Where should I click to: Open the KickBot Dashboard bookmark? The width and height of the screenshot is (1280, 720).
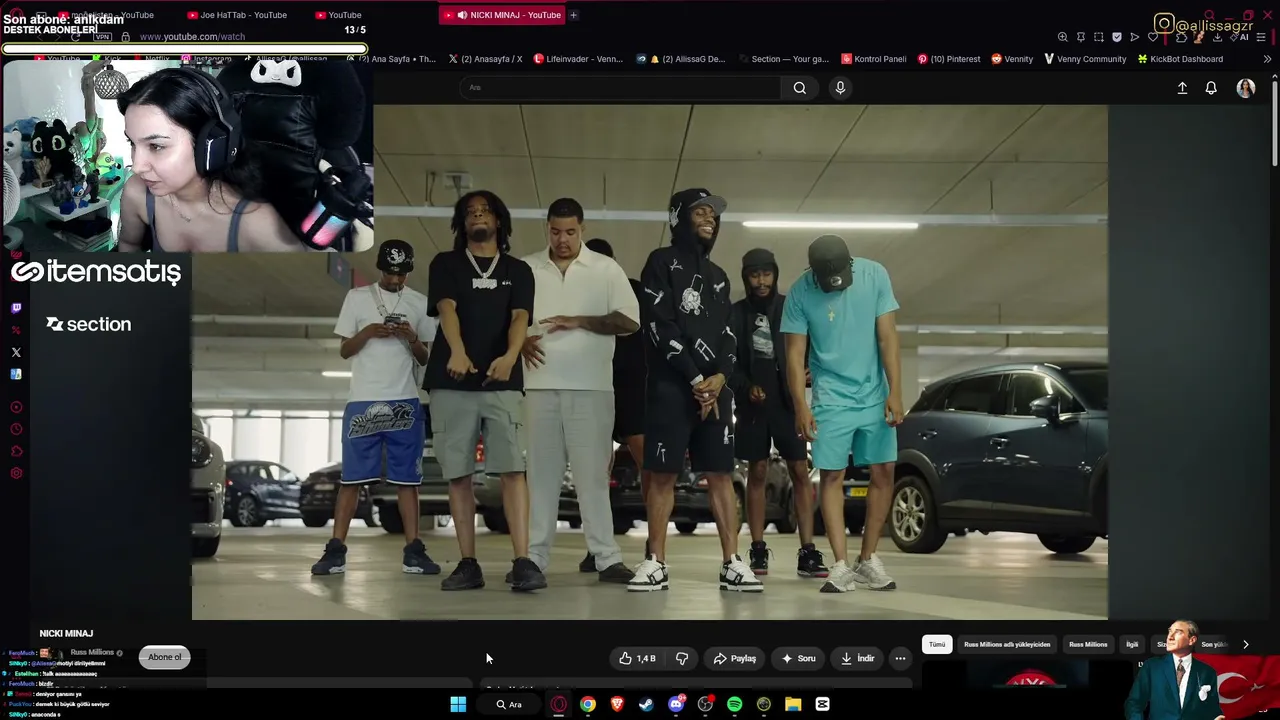pos(1180,59)
